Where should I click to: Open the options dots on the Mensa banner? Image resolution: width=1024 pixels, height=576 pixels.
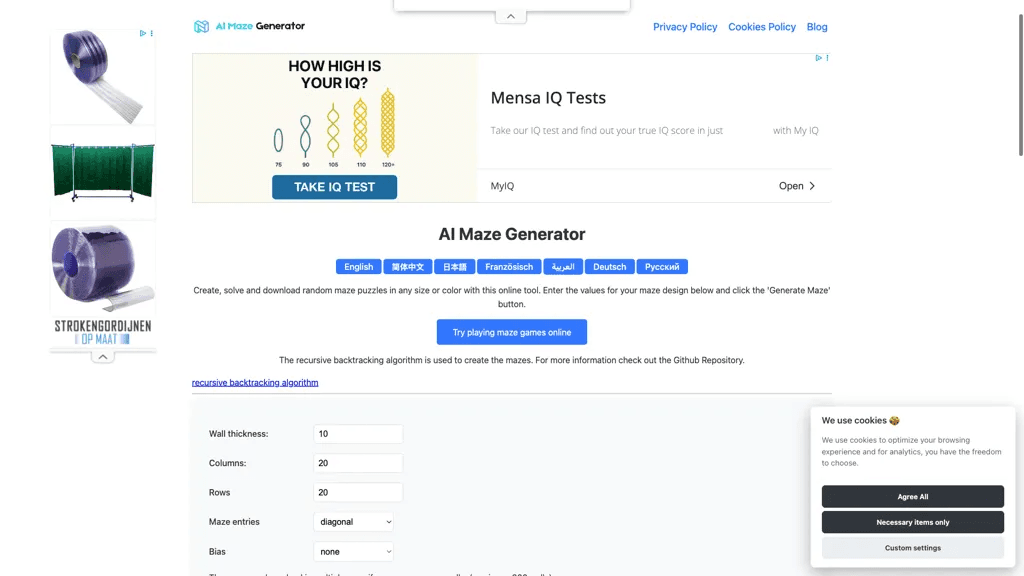827,58
